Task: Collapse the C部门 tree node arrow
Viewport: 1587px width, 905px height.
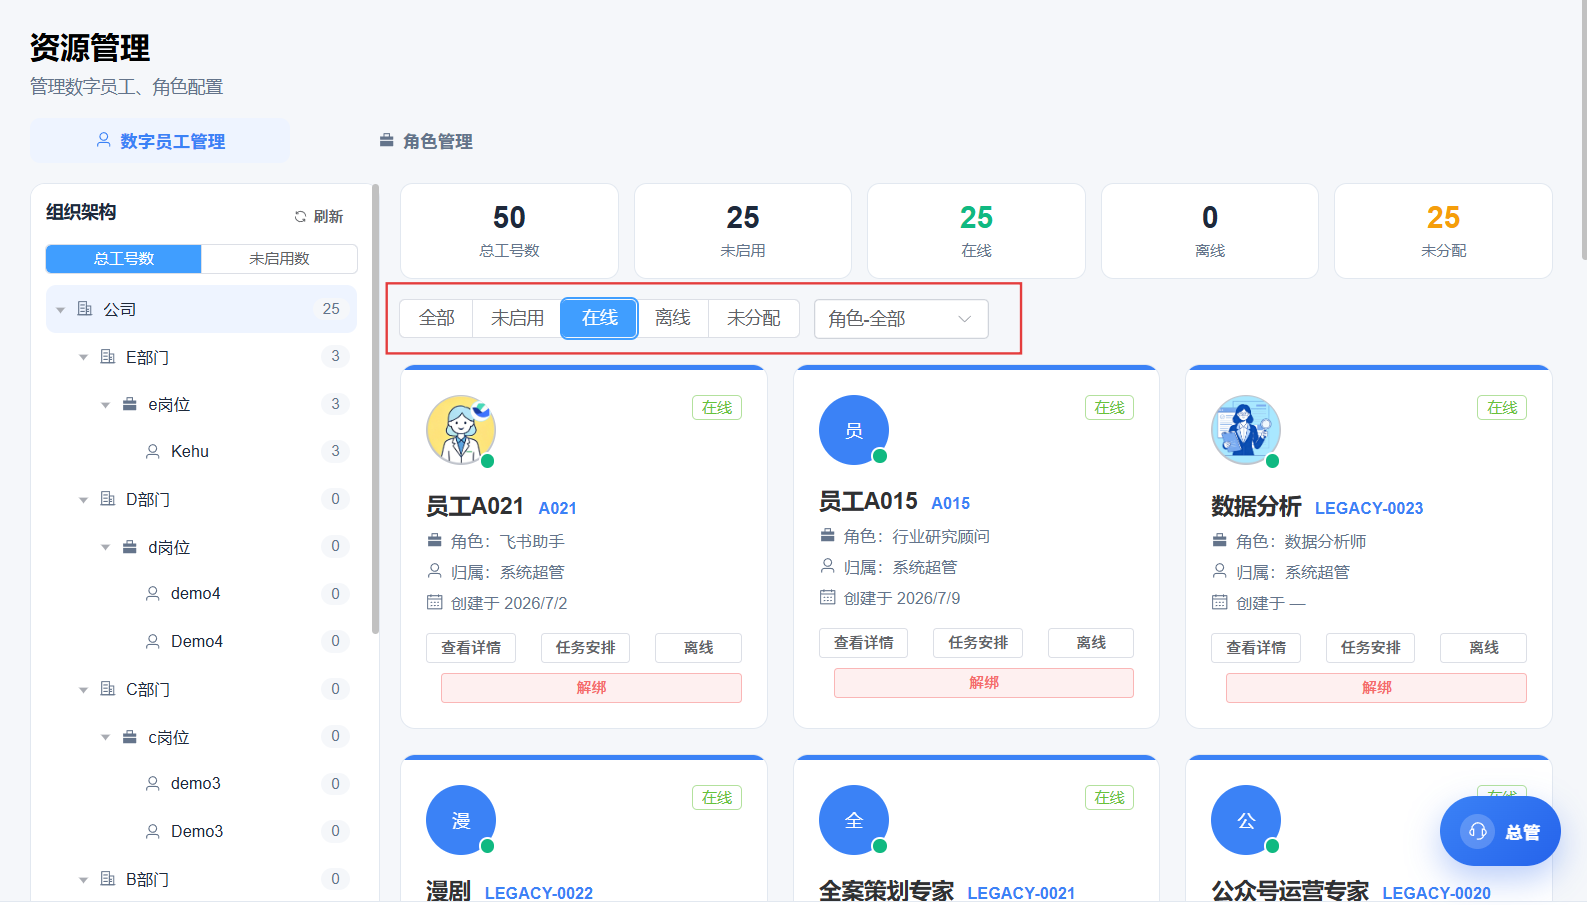Action: coord(83,689)
